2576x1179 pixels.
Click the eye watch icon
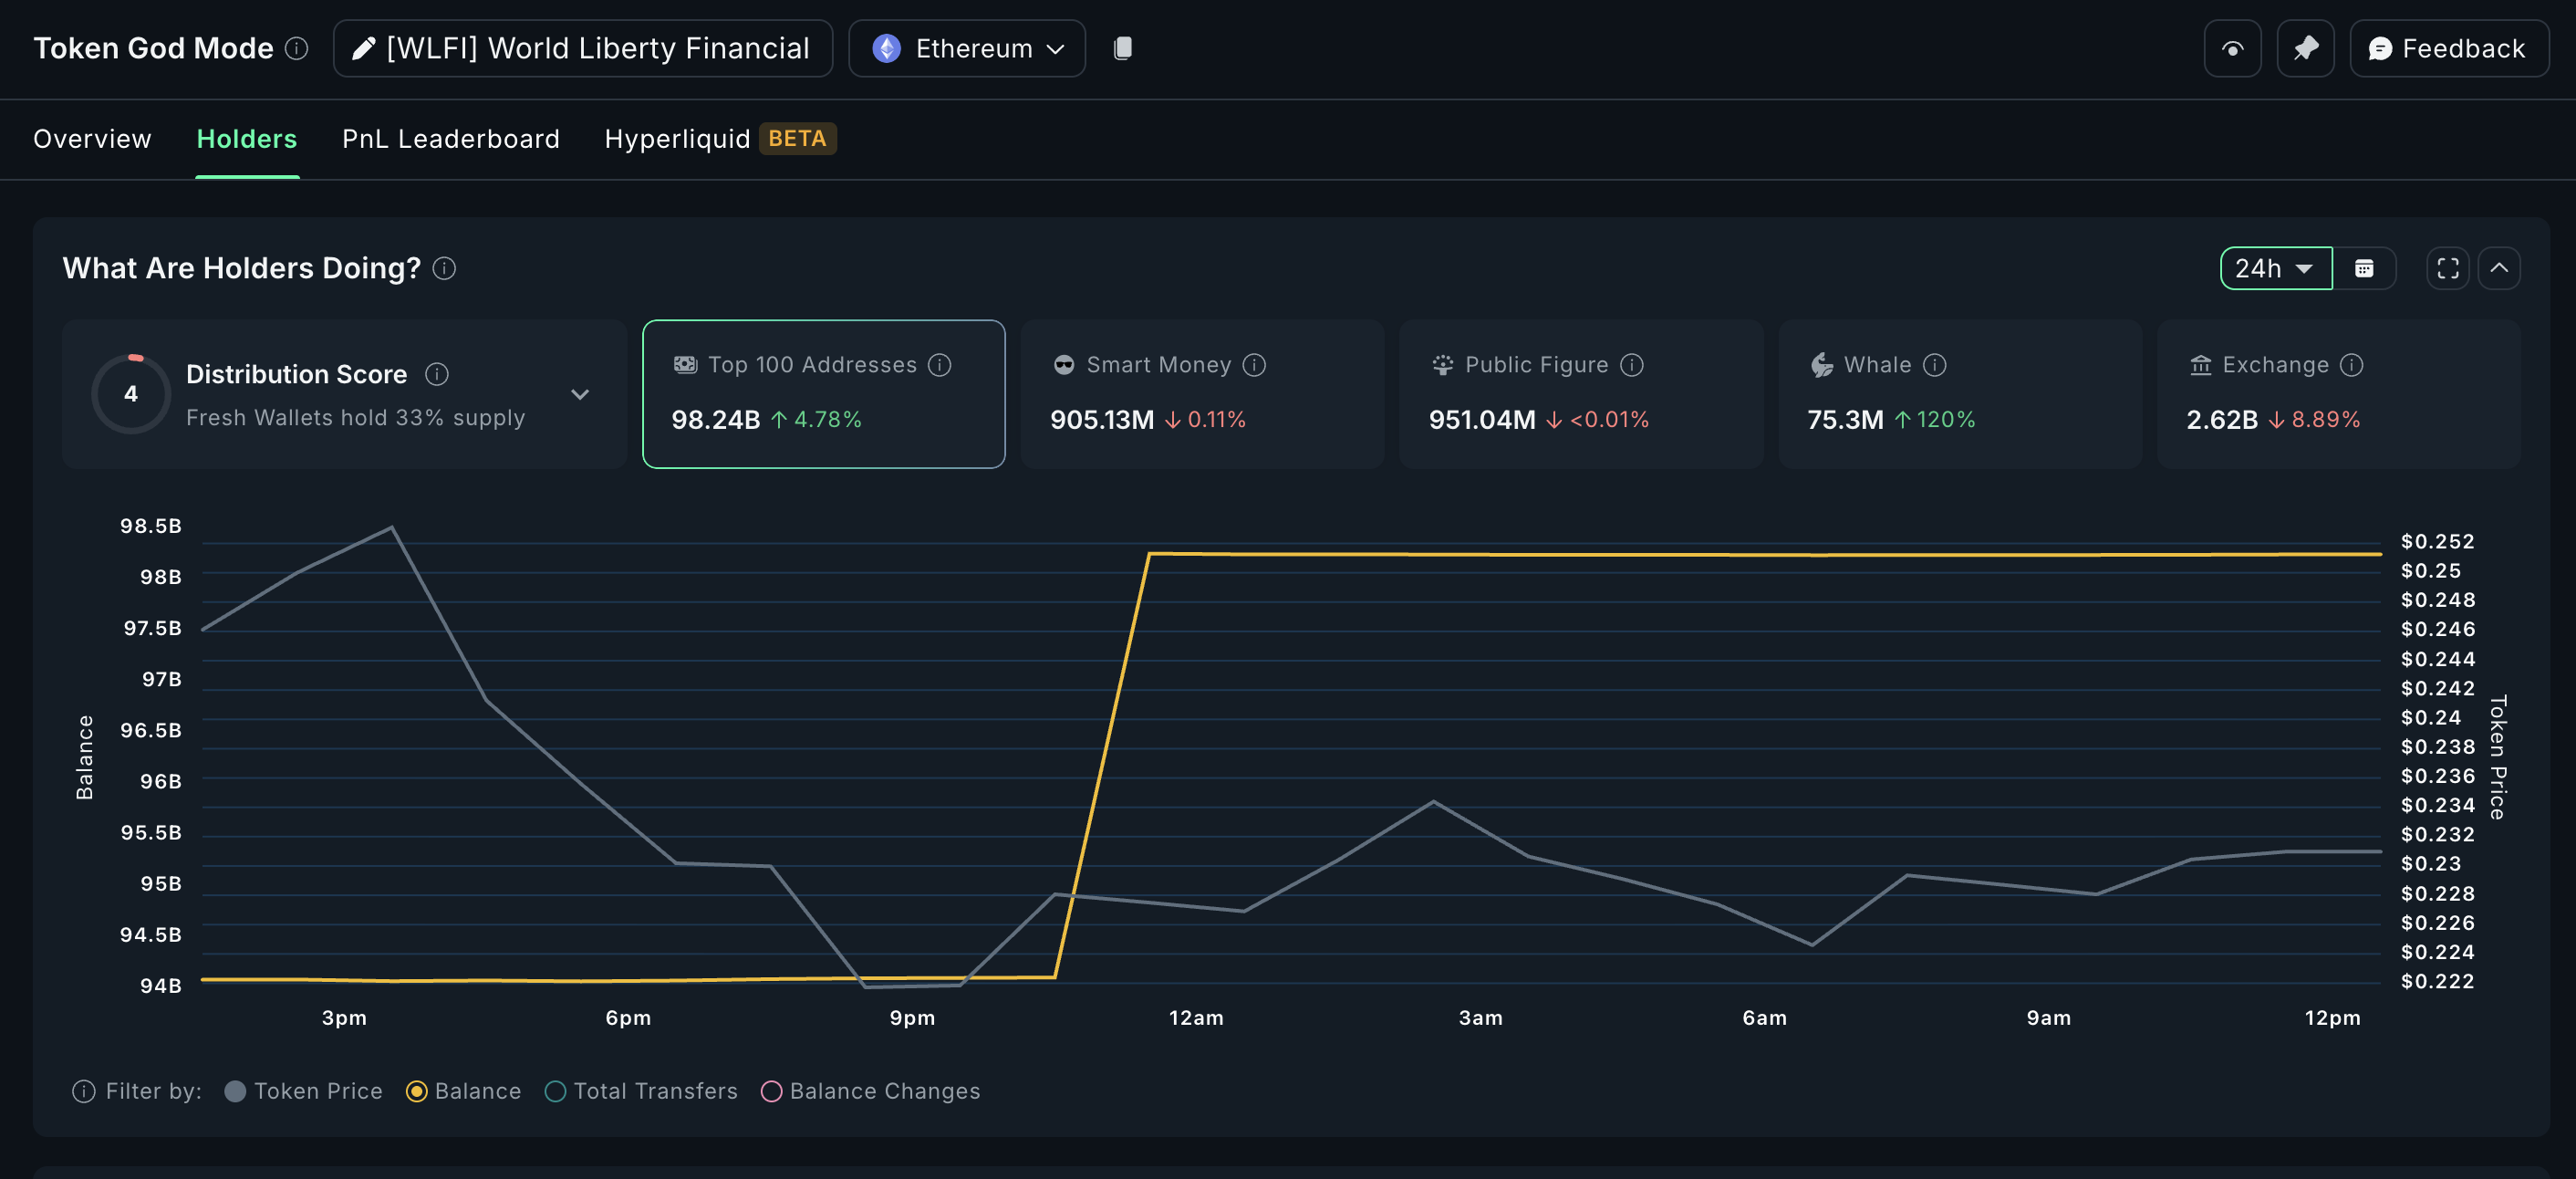coord(2231,48)
